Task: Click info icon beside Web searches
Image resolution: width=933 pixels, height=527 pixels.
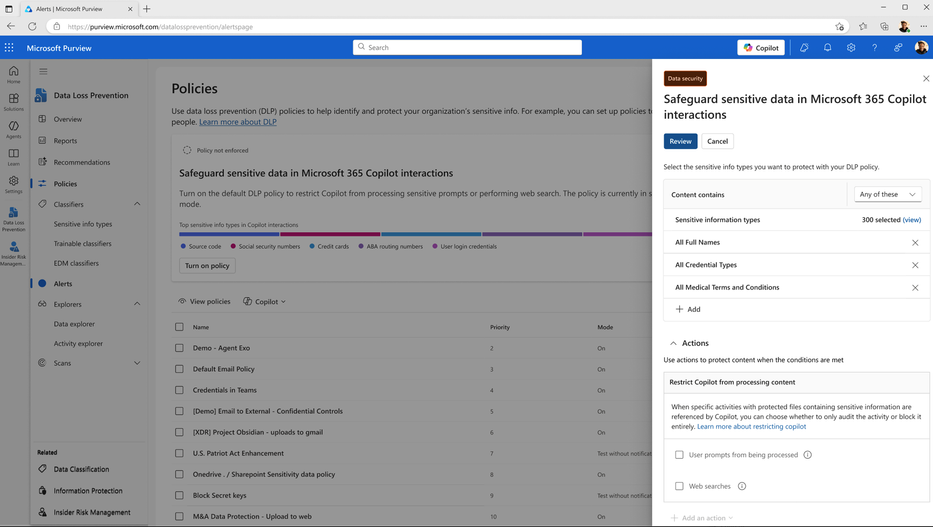Action: [742, 486]
